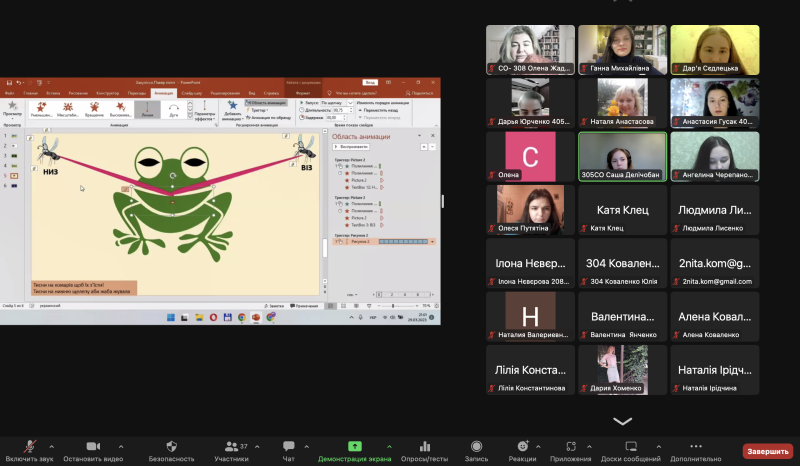The height and width of the screenshot is (466, 800).
Task: Expand share options arrow beside Демонстрация экрана
Action: [389, 447]
